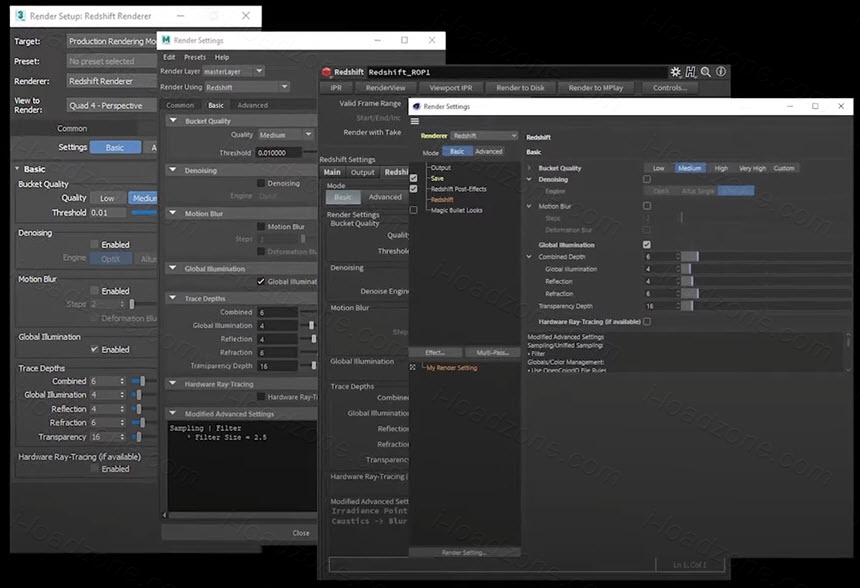Toggle Motion Blur checkbox in Maya Render Settings
The width and height of the screenshot is (860, 588).
[x=261, y=226]
